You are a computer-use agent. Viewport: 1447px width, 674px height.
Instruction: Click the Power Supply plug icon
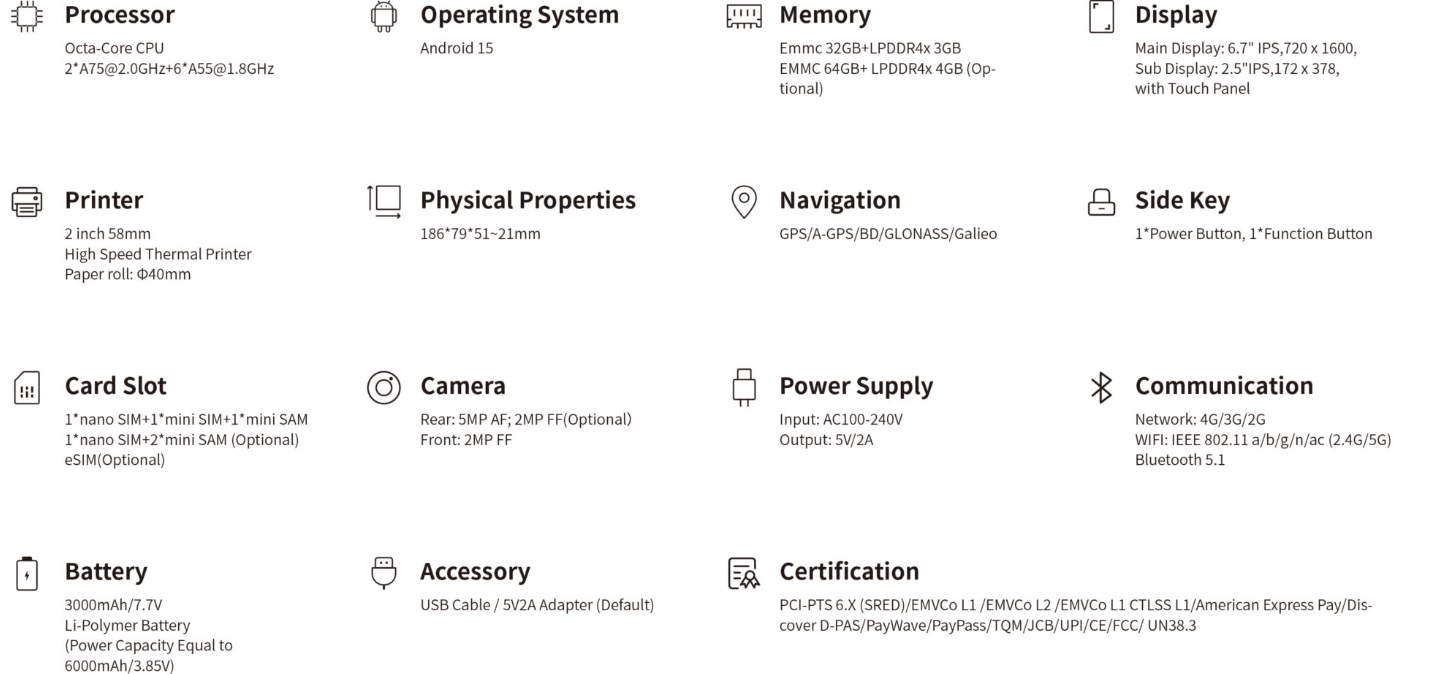click(x=743, y=387)
